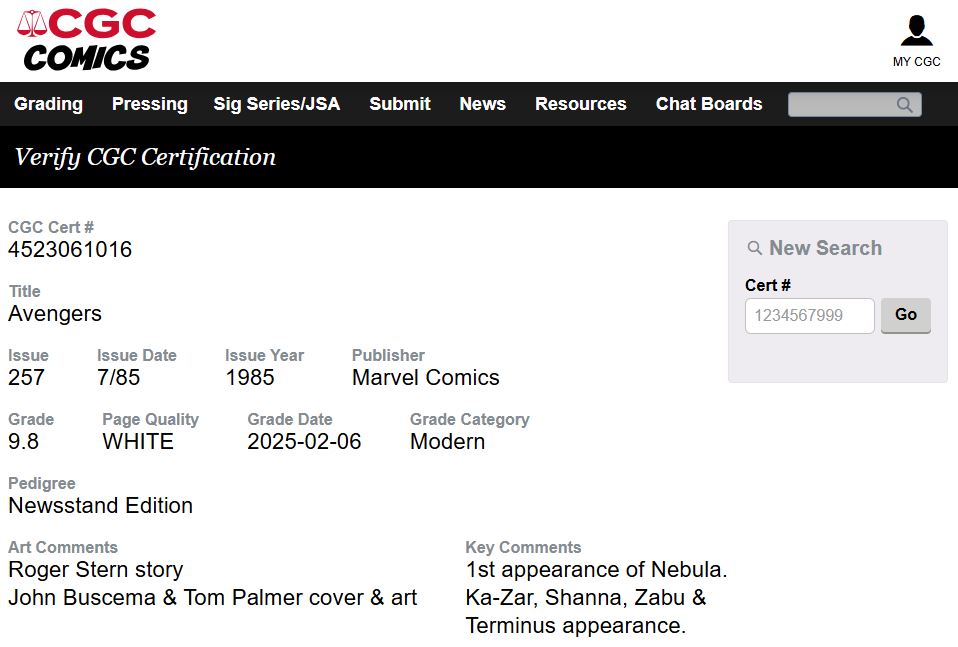Visit the Chat Boards

[708, 104]
